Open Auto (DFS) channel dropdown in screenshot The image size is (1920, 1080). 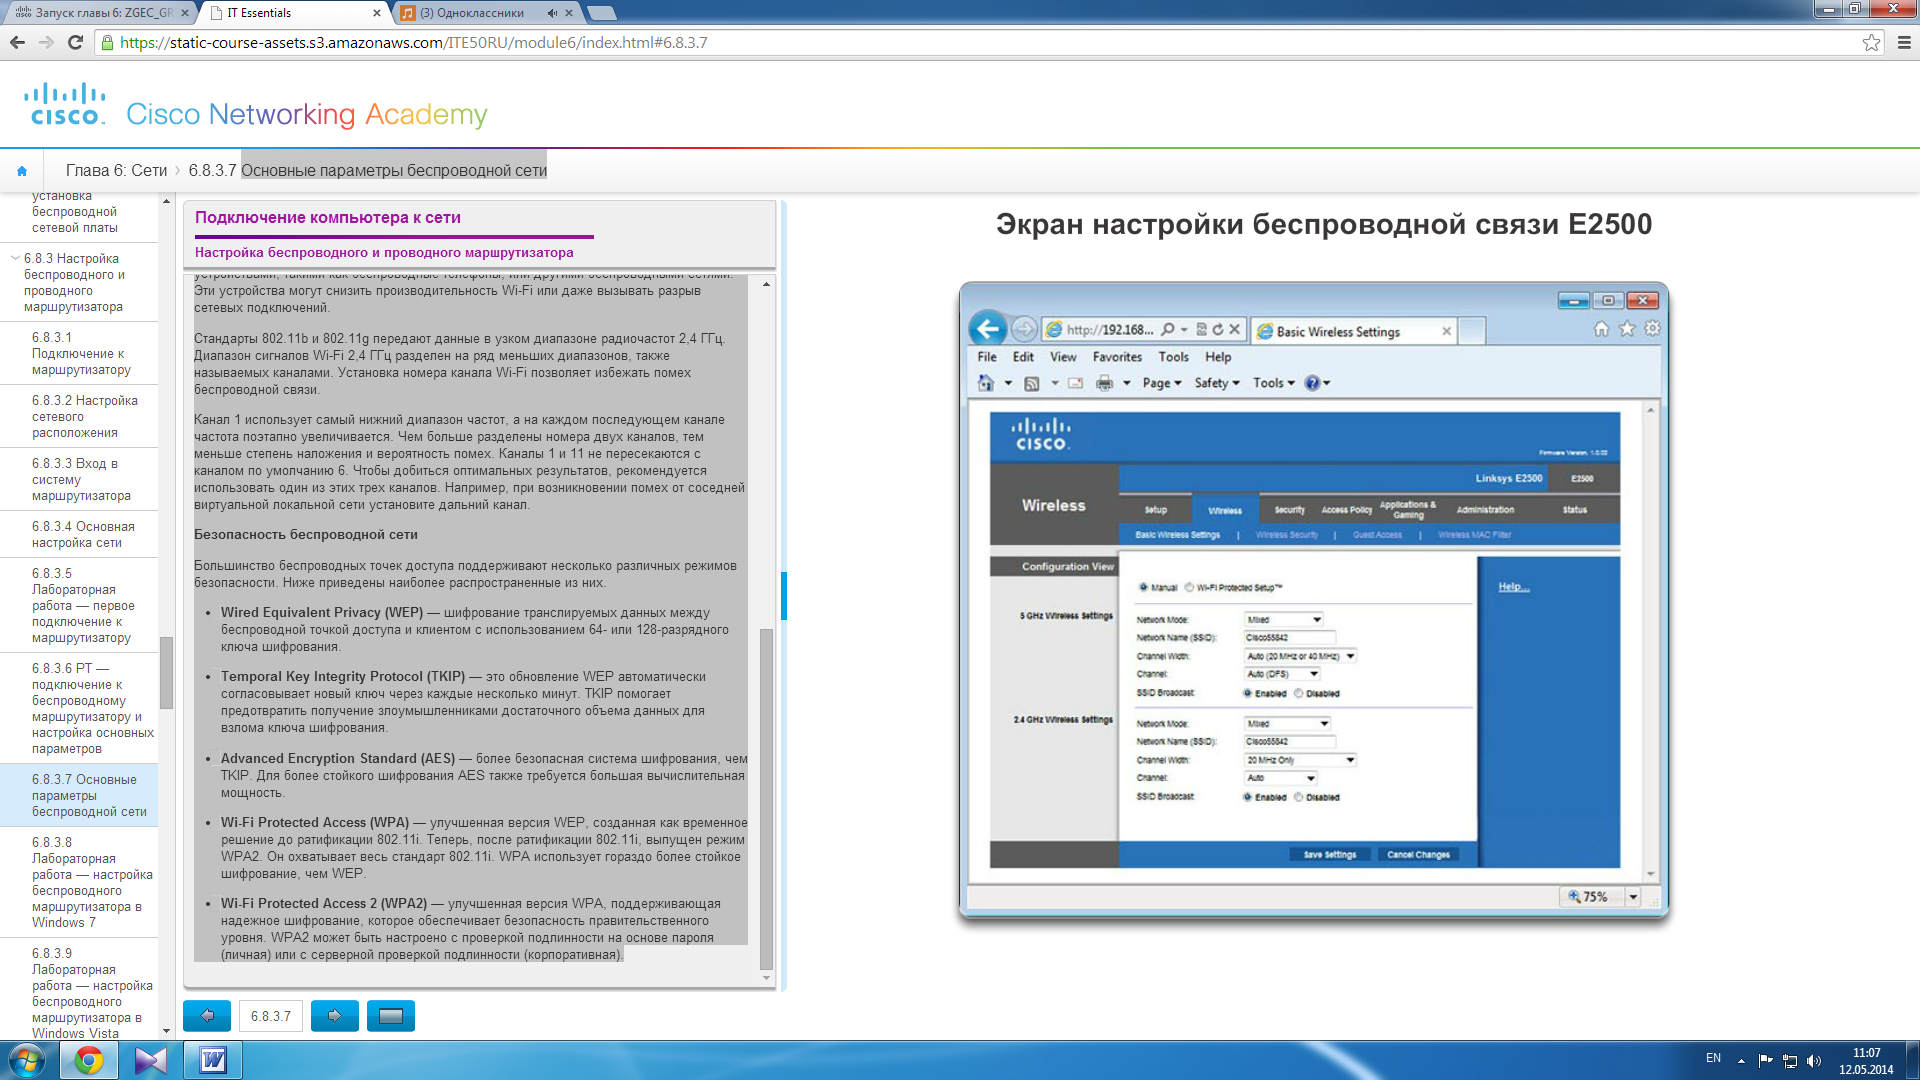(x=1283, y=674)
